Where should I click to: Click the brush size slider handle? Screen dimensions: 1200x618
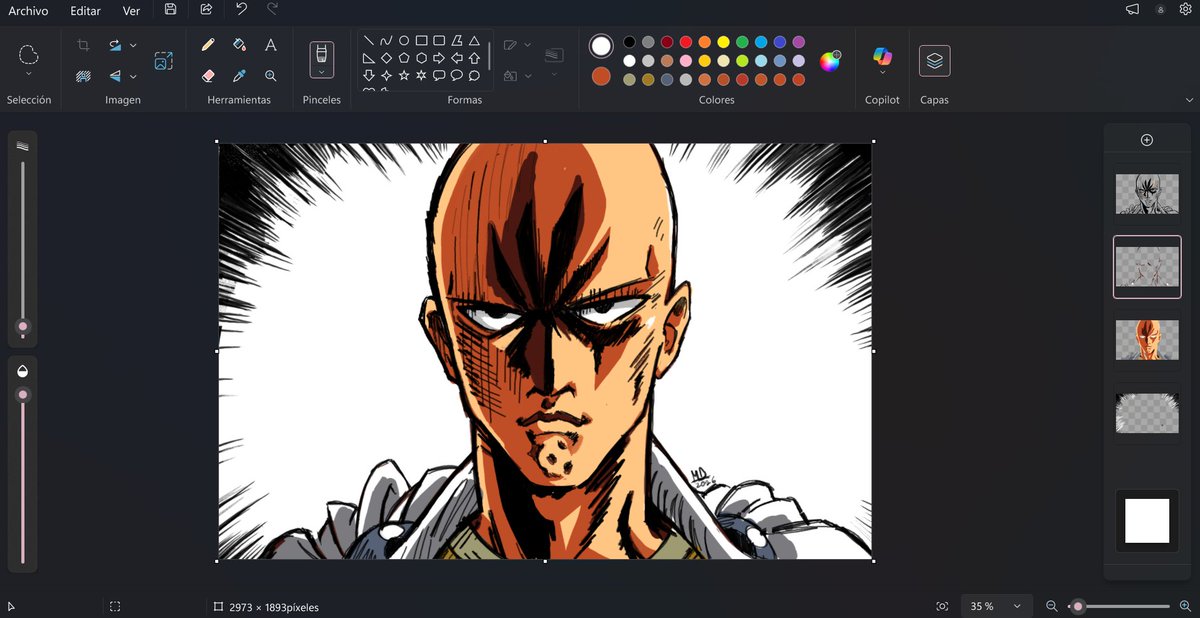click(23, 327)
